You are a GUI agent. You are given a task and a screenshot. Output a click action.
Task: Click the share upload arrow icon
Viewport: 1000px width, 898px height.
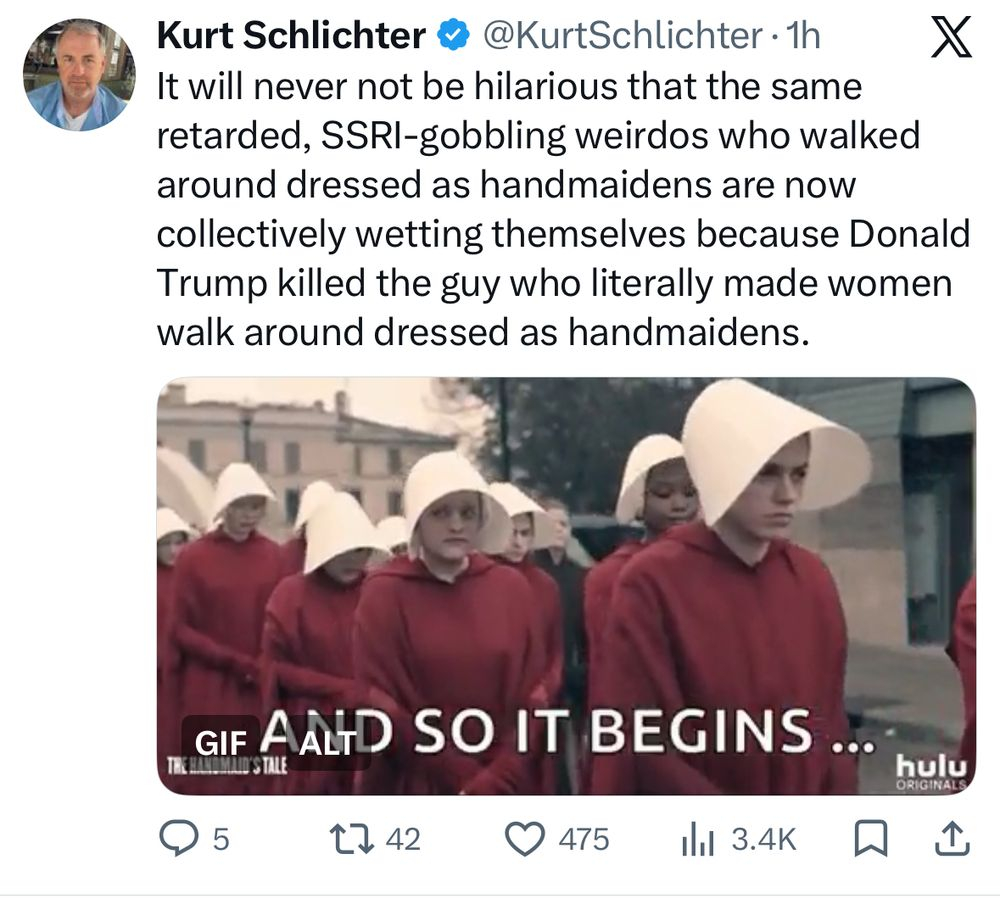[952, 839]
